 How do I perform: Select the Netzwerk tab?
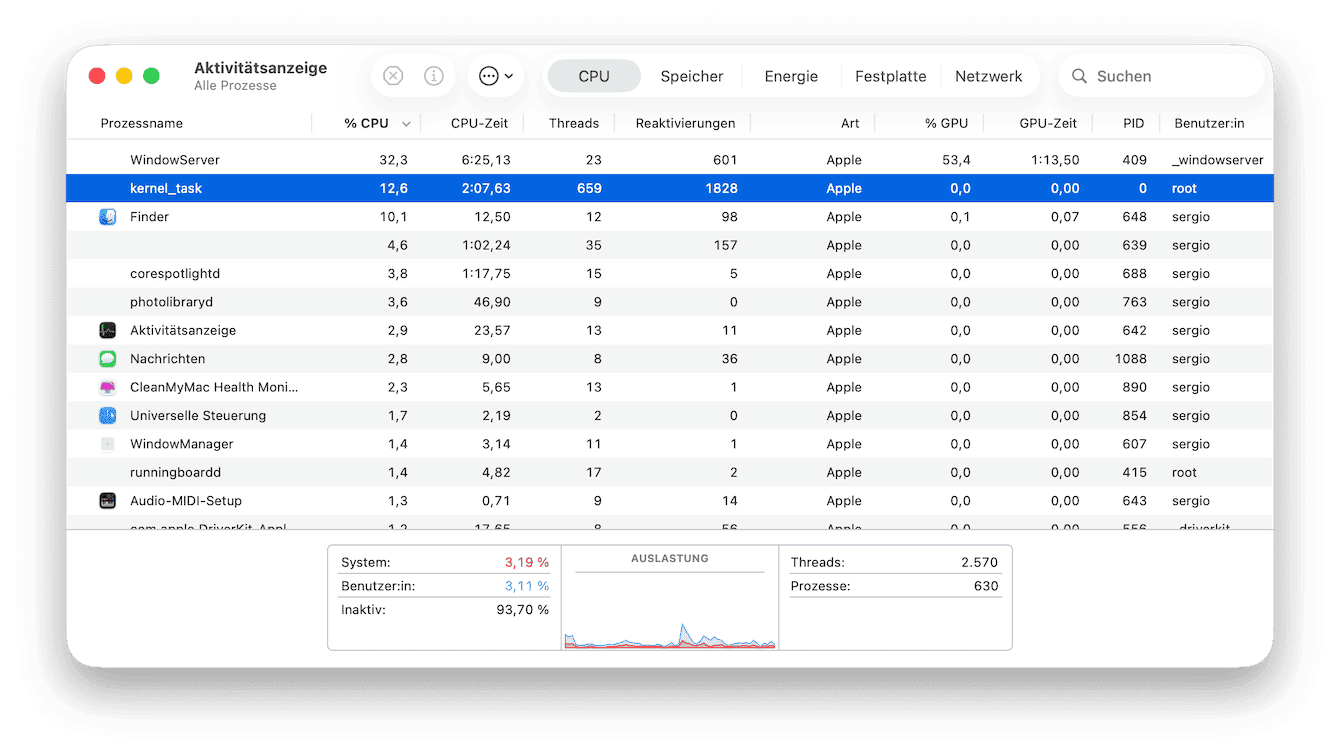(989, 76)
